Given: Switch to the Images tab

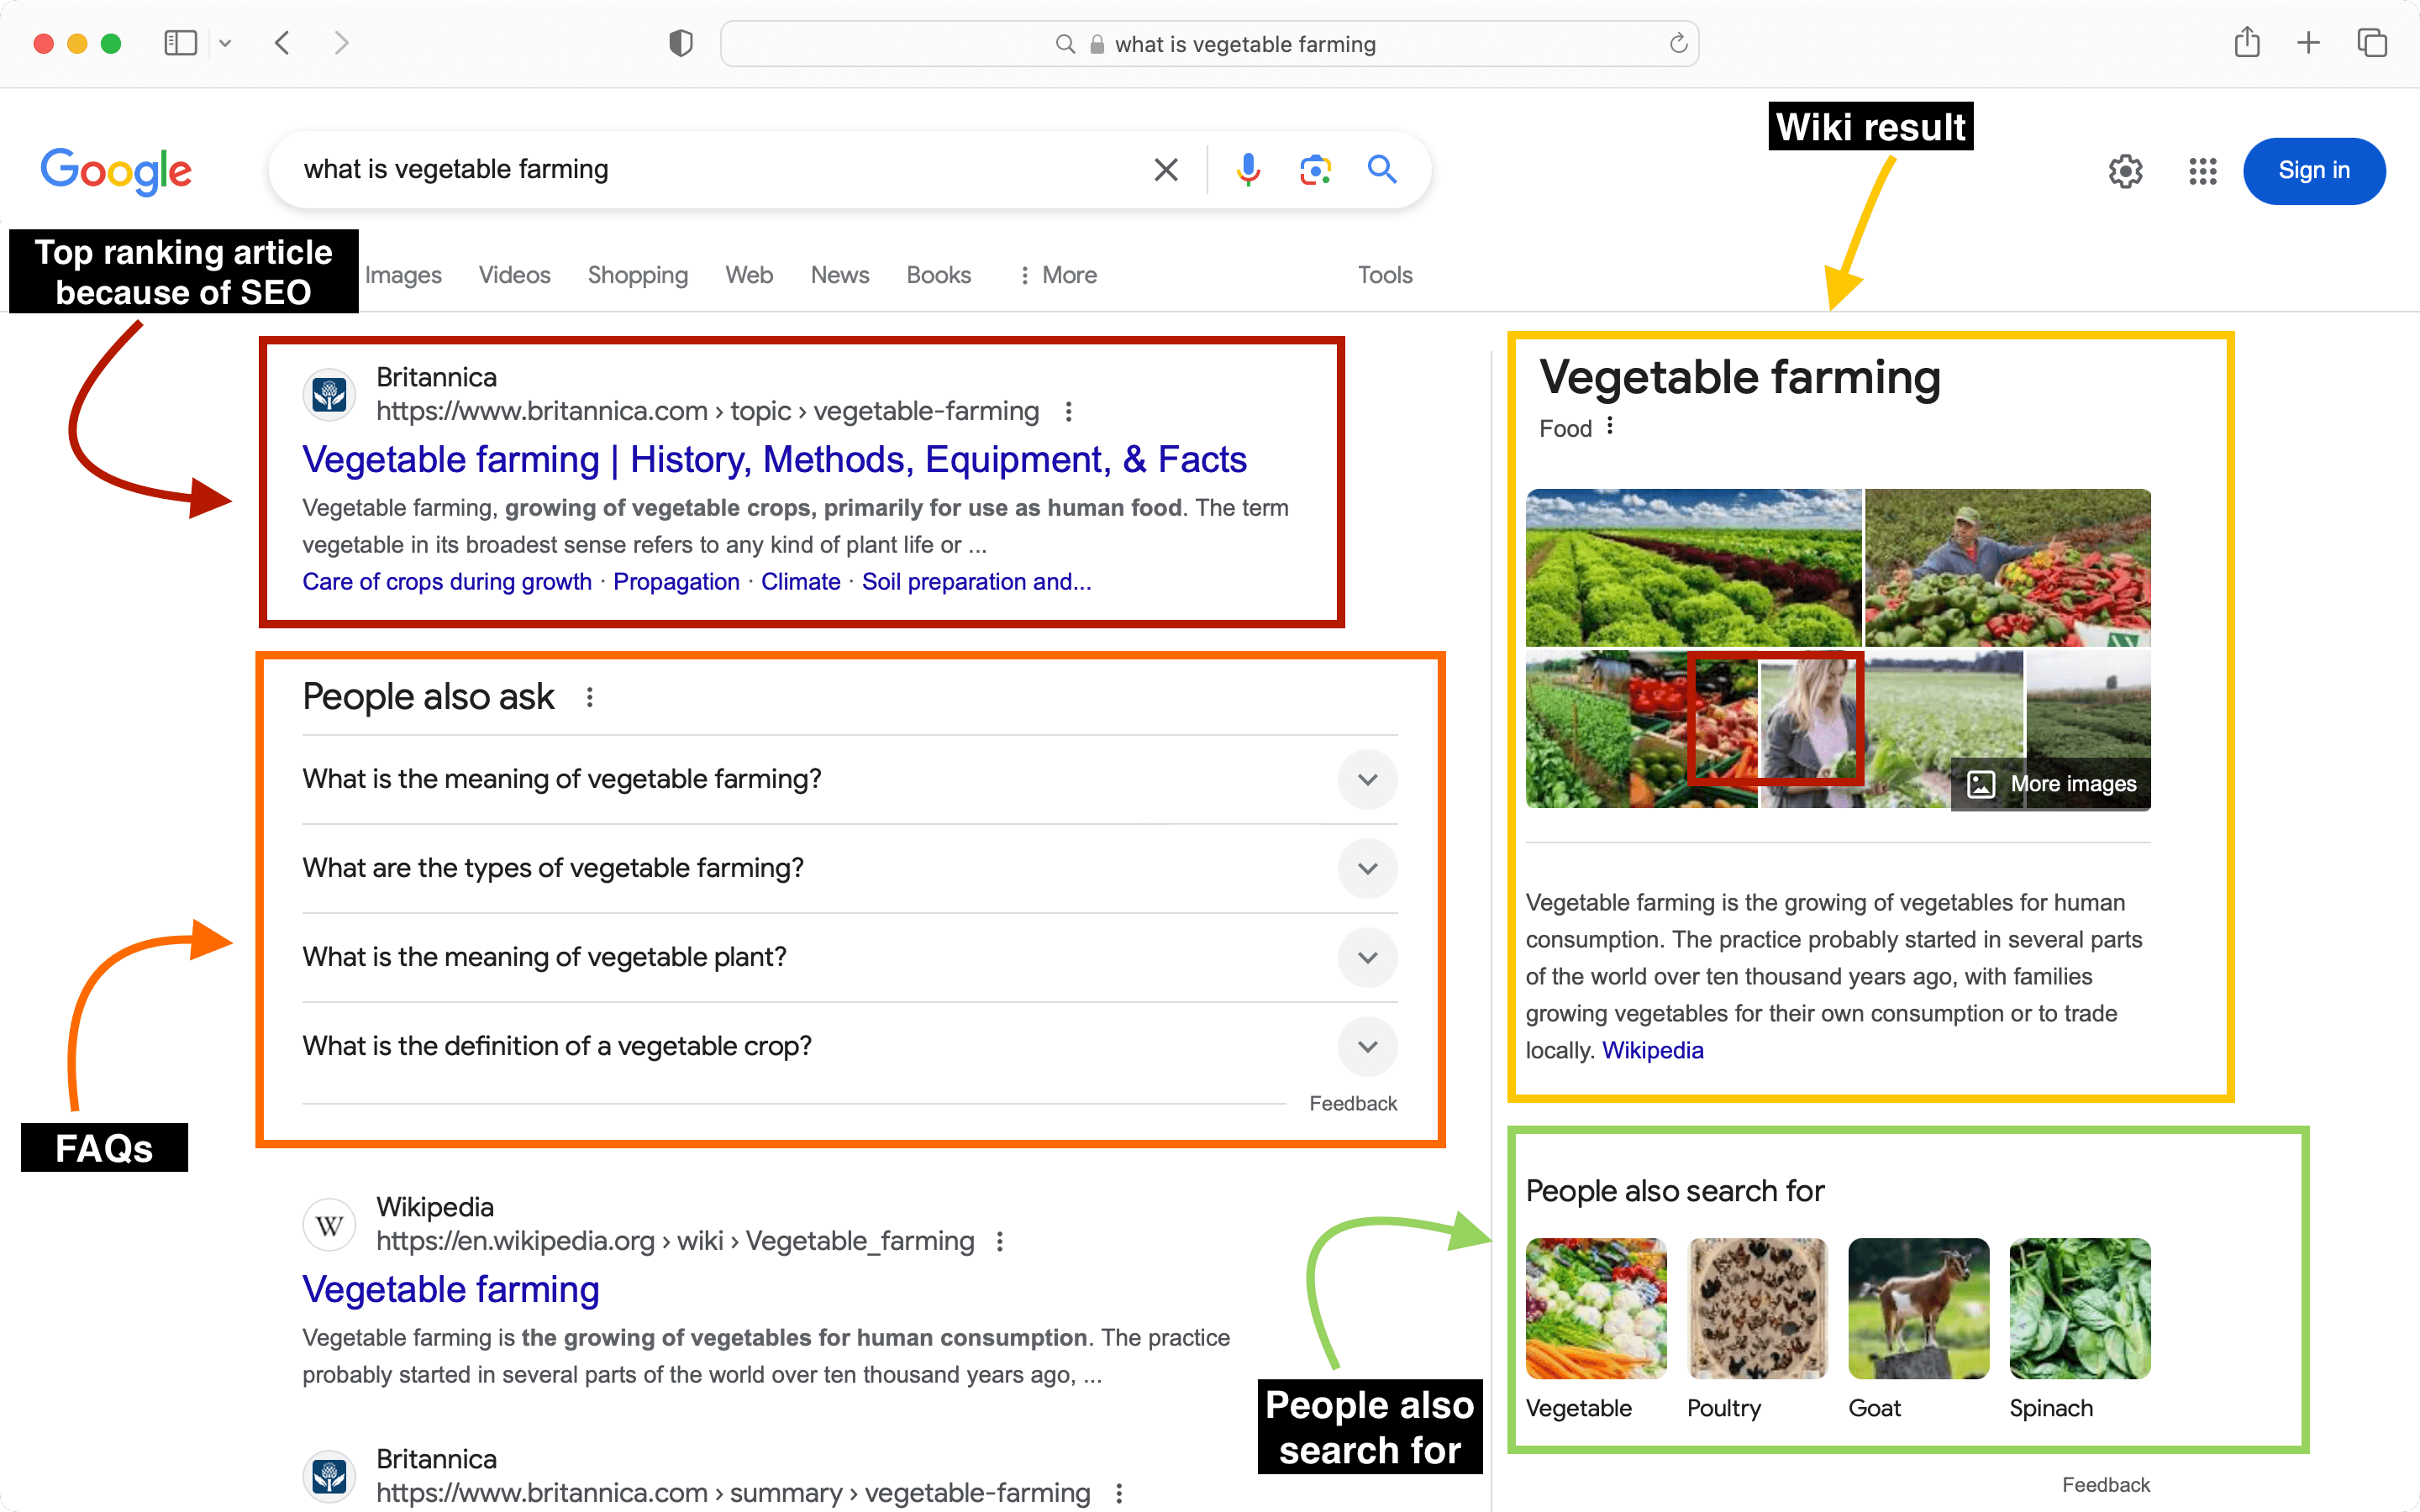Looking at the screenshot, I should (x=403, y=275).
